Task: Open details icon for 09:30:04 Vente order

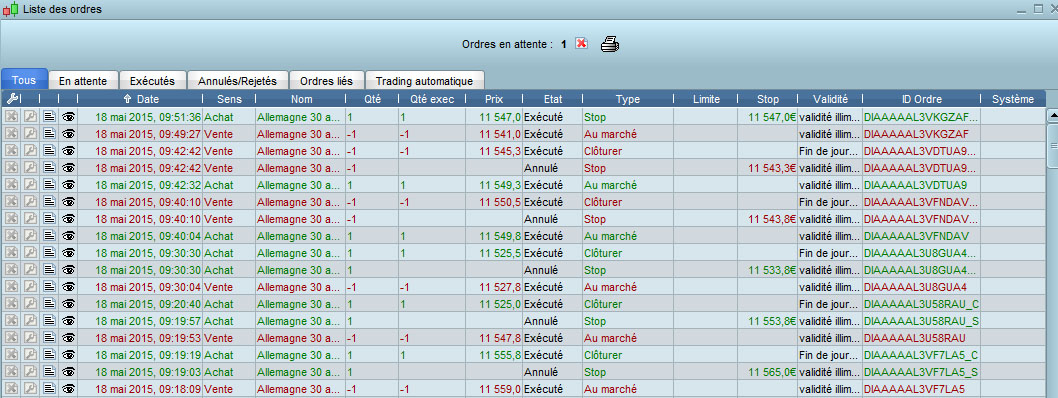Action: coord(49,287)
